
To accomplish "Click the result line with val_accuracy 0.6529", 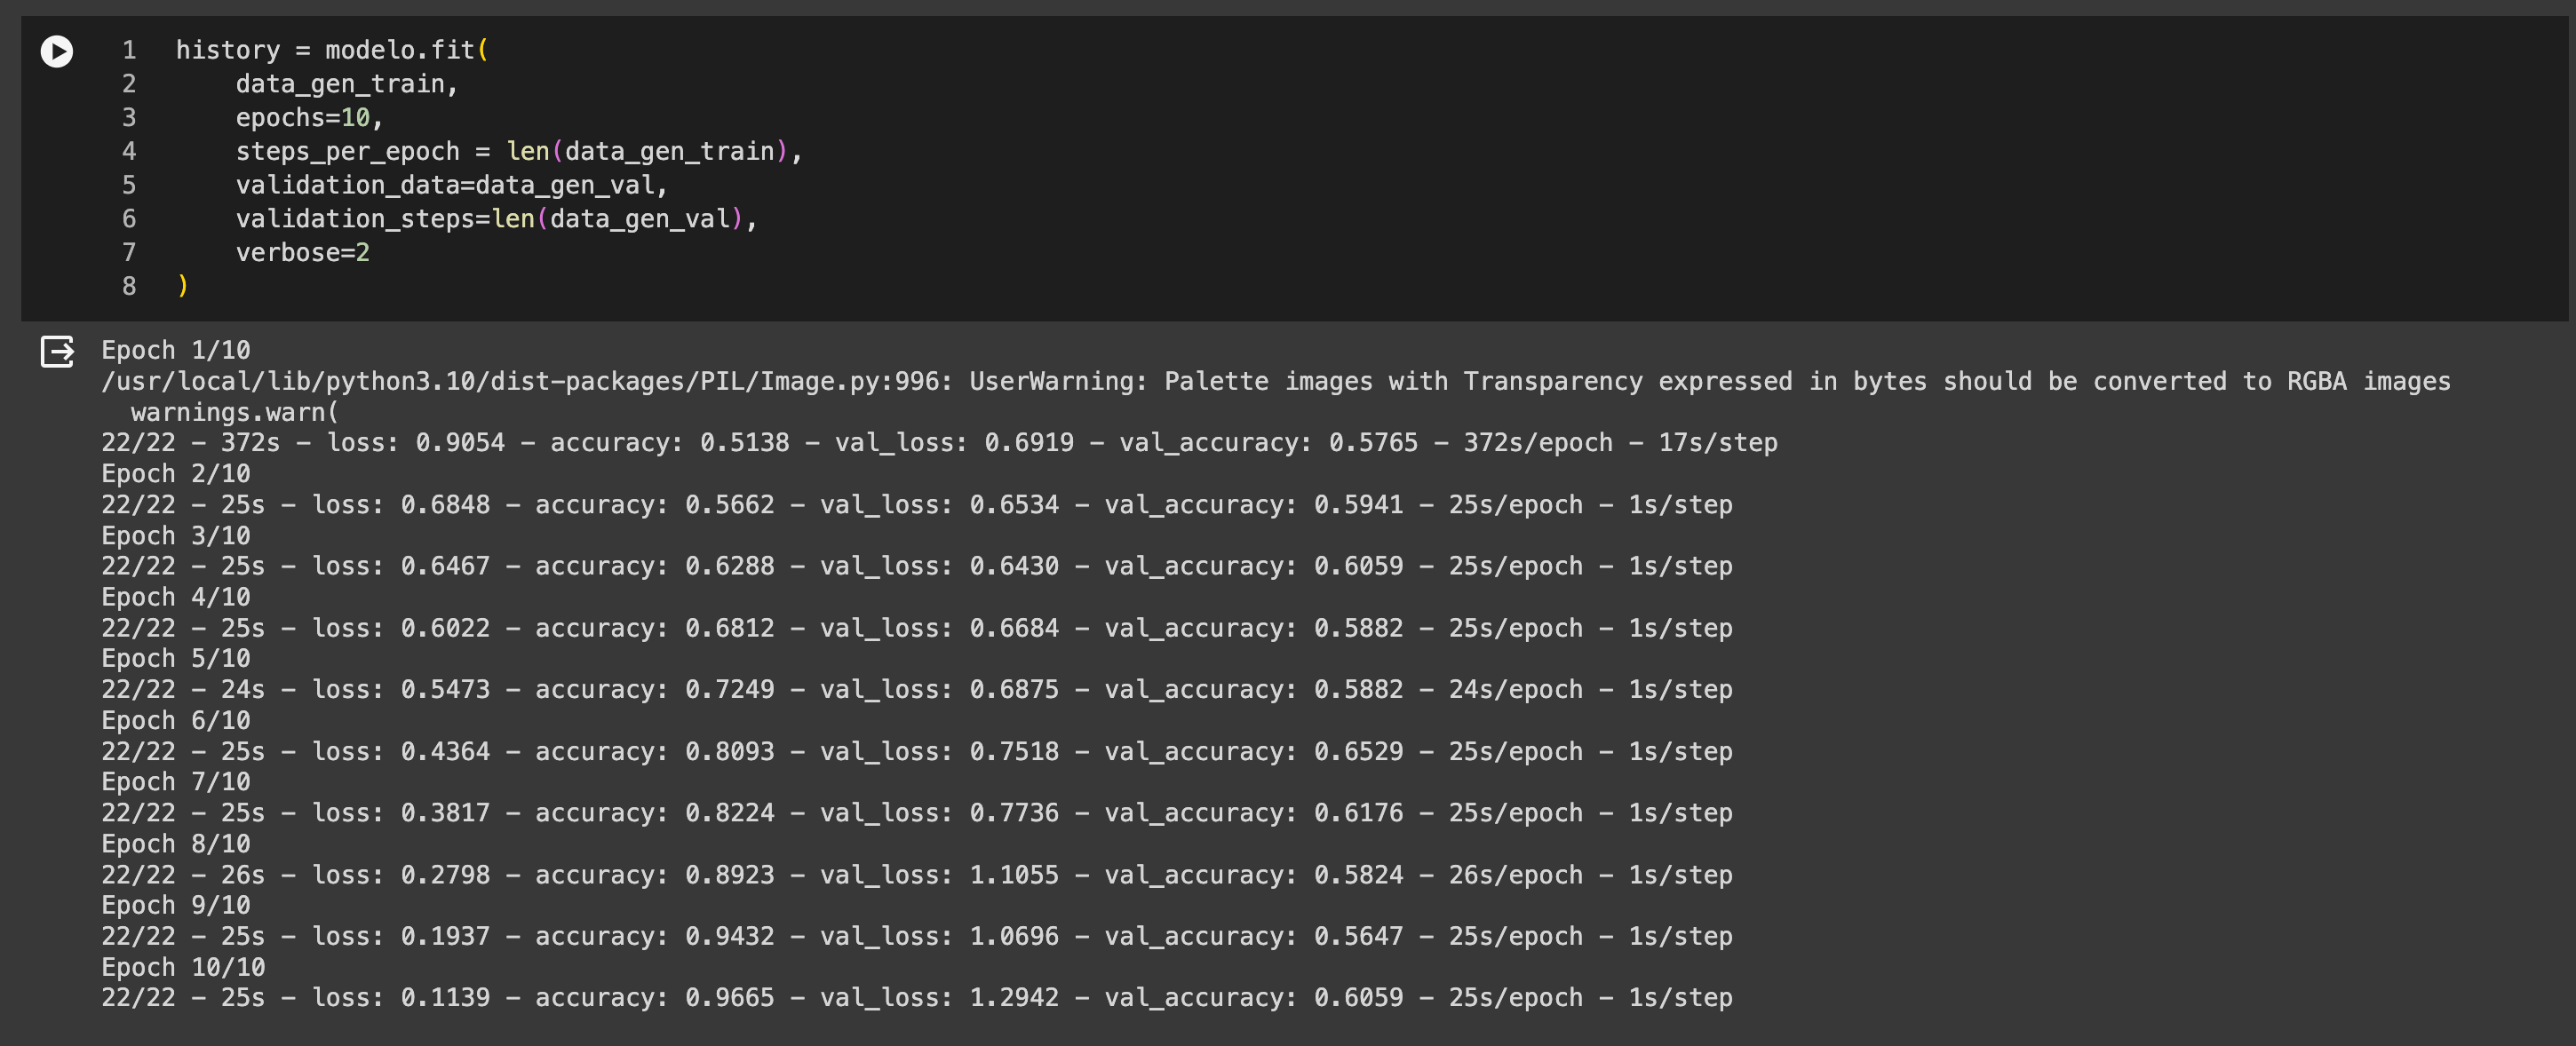I will coord(916,751).
